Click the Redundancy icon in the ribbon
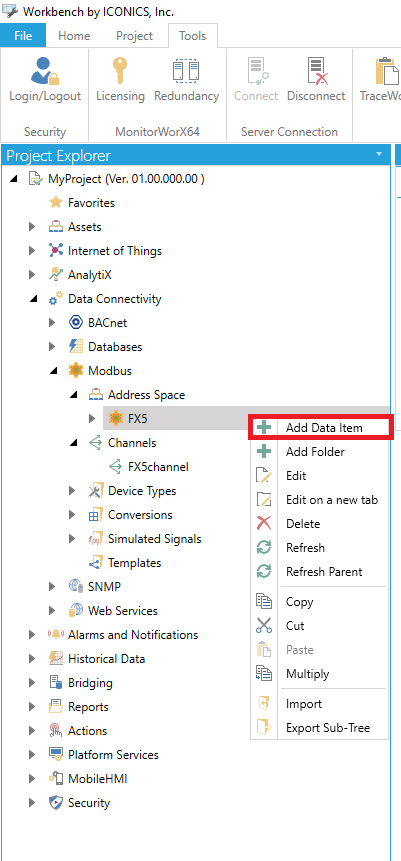 coord(186,71)
